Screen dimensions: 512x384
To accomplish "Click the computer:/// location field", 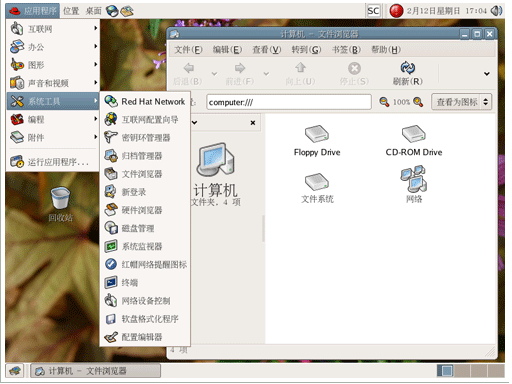I will tap(289, 102).
